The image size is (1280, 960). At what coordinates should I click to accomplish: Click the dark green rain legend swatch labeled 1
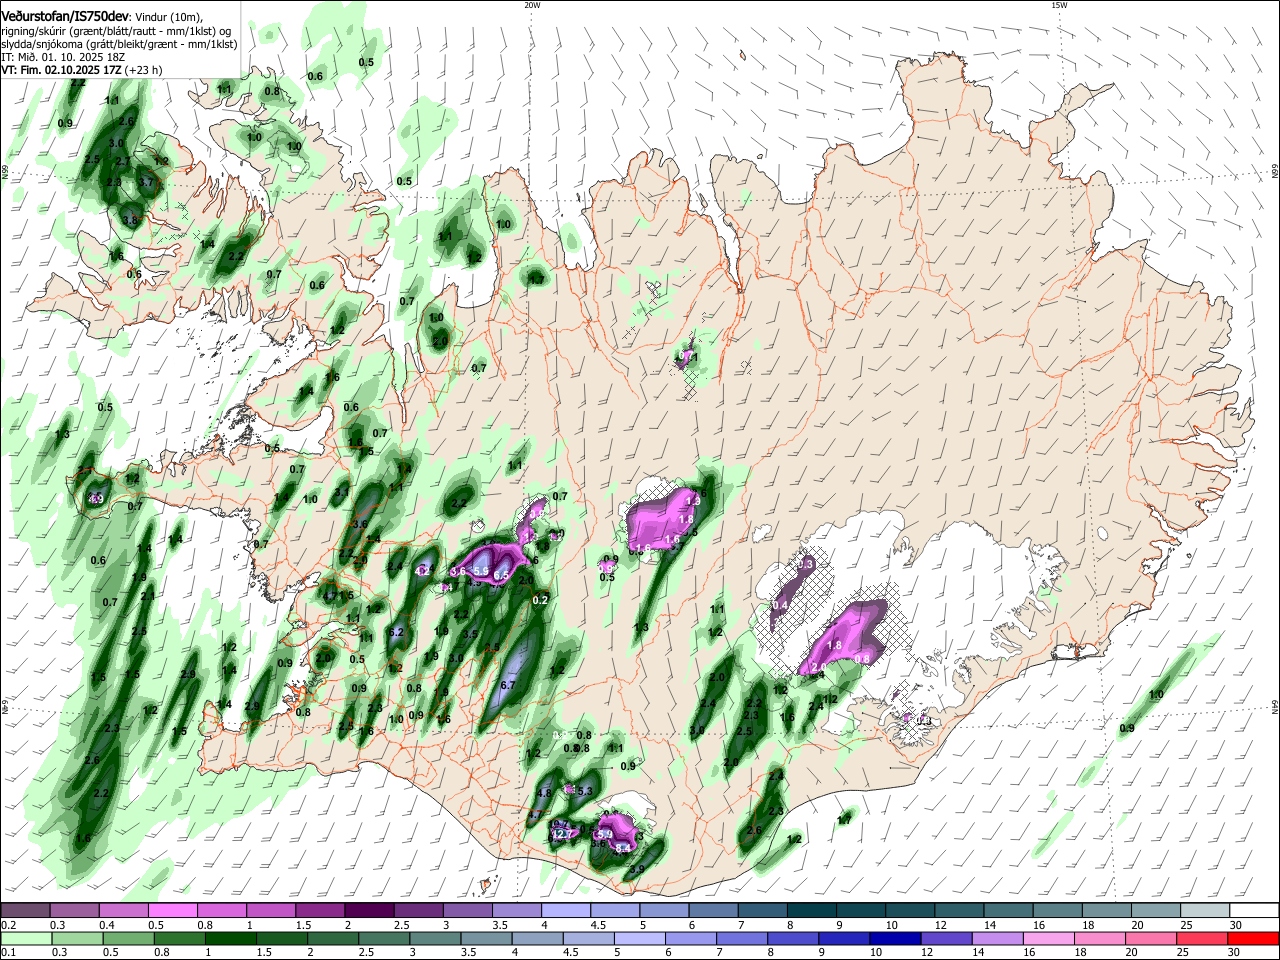click(230, 938)
